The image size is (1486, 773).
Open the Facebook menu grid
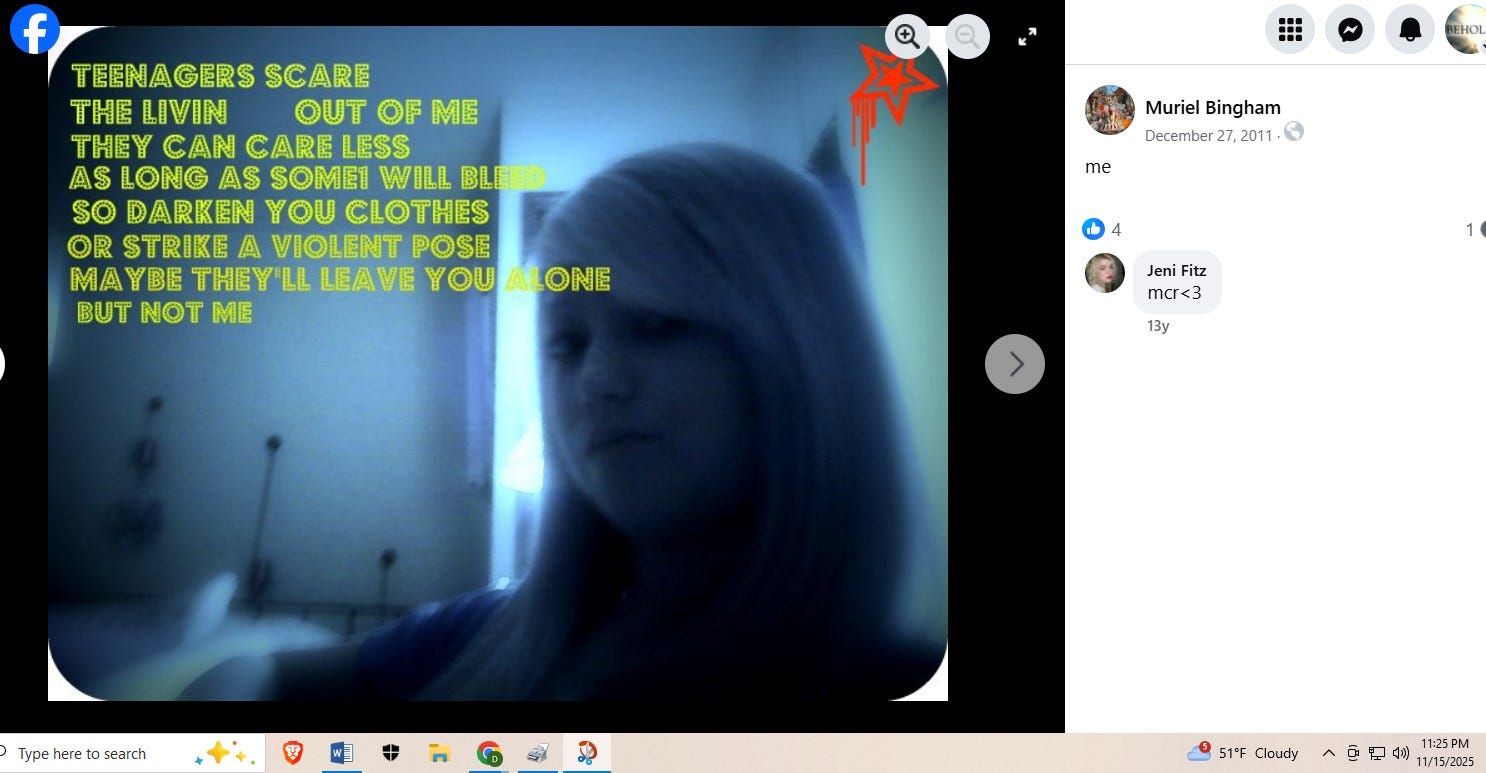coord(1290,29)
